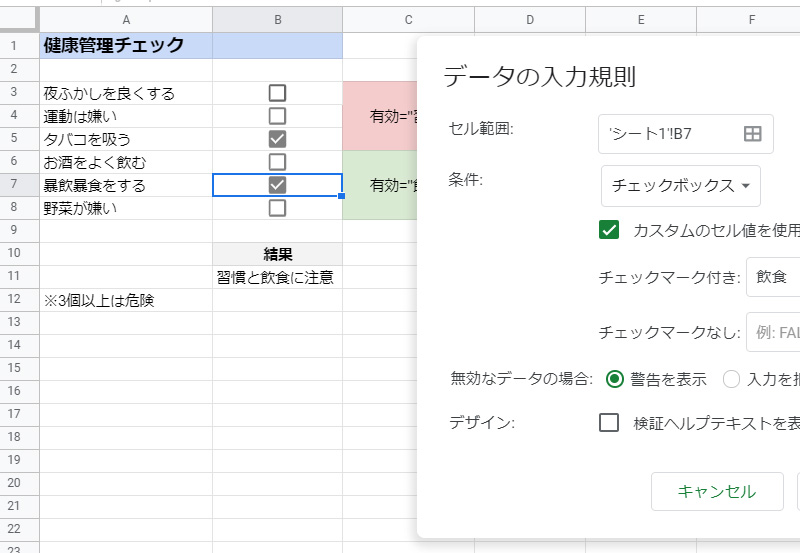This screenshot has height=553, width=800.
Task: Tick the 野菜が嫌い checkbox
Action: pos(277,208)
